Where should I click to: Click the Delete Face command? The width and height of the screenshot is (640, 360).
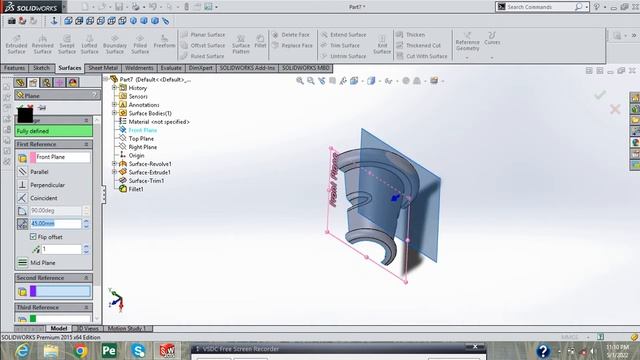pos(291,35)
